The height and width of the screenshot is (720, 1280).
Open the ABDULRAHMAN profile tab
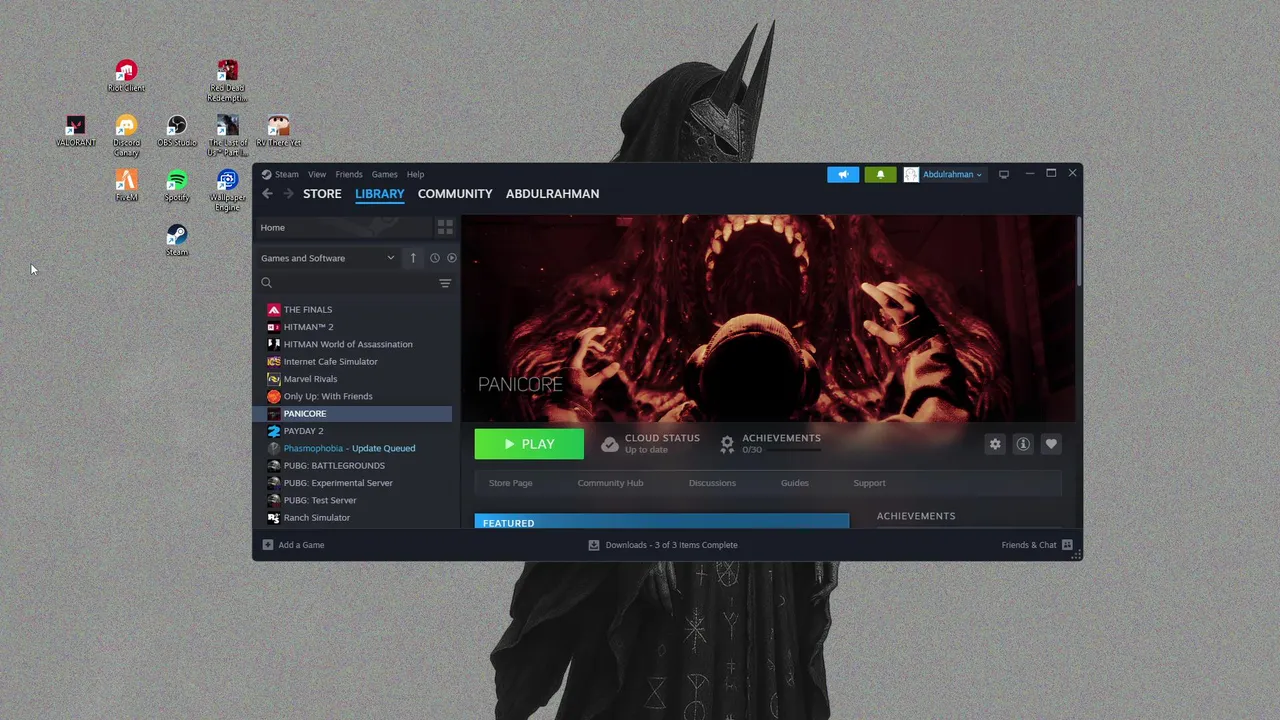point(552,194)
